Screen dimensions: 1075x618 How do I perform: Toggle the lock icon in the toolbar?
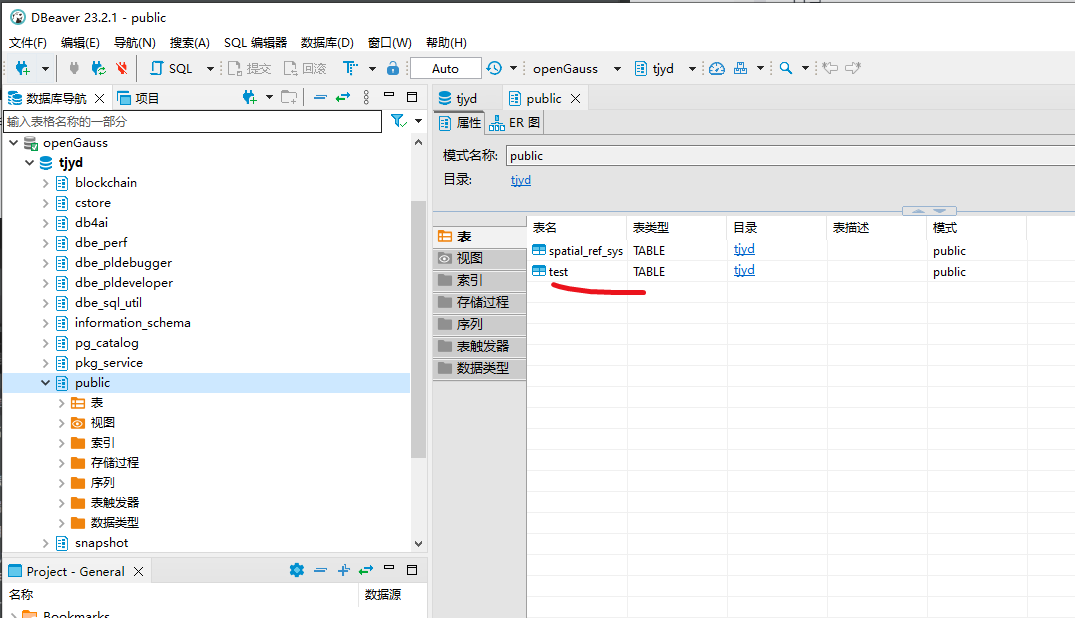(392, 68)
